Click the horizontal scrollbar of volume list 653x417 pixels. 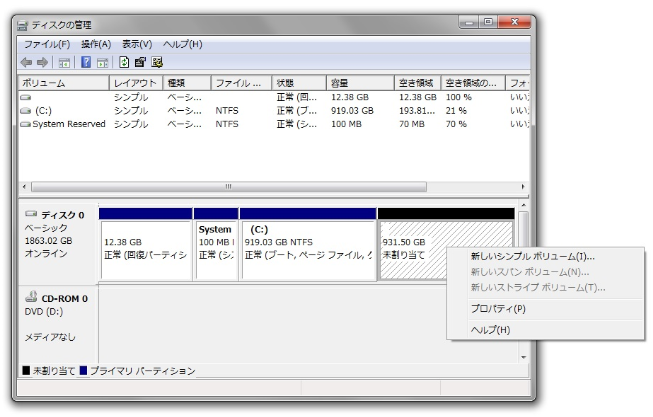pos(228,186)
